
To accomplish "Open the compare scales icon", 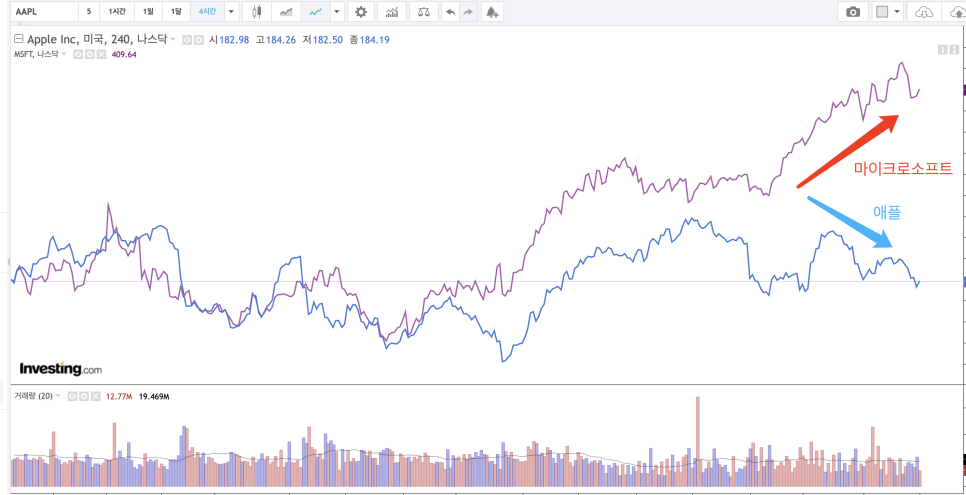I will tap(424, 12).
